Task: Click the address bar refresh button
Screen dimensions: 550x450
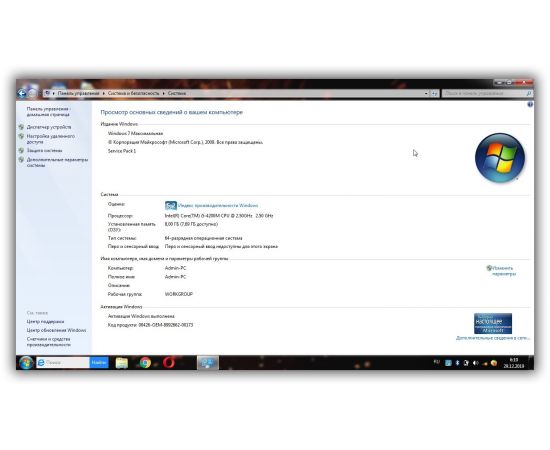Action: pos(435,93)
